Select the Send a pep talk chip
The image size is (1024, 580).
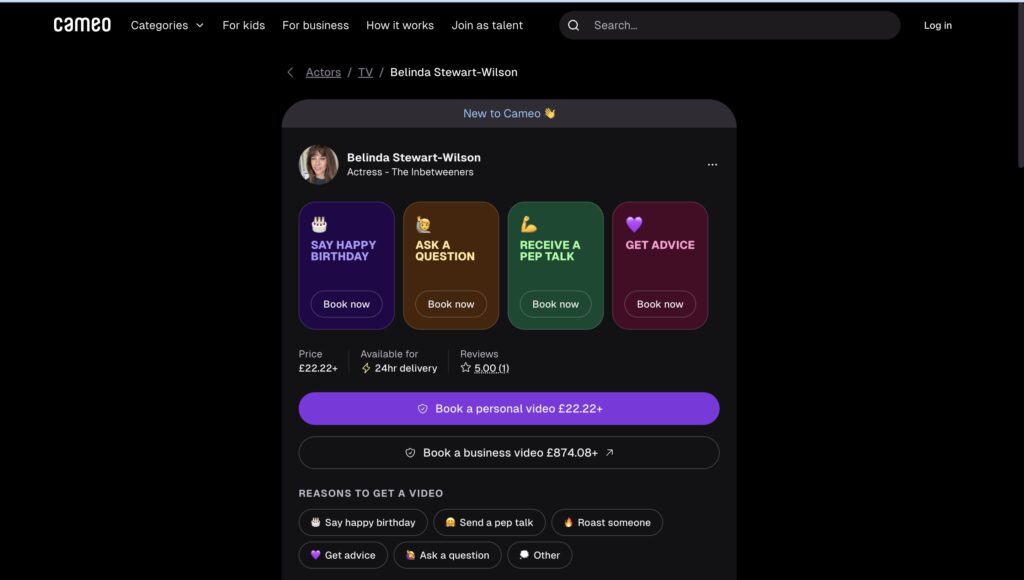[489, 523]
